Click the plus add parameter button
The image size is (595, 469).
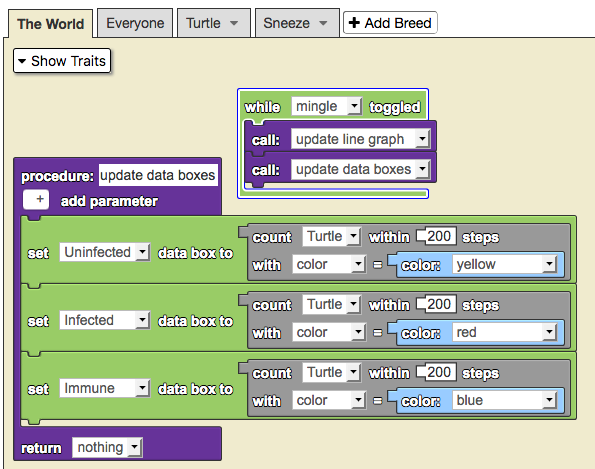(36, 200)
